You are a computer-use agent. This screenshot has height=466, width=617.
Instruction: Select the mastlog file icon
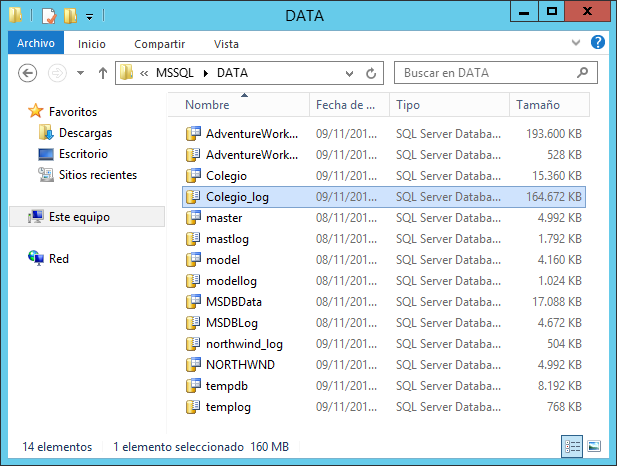(x=193, y=239)
